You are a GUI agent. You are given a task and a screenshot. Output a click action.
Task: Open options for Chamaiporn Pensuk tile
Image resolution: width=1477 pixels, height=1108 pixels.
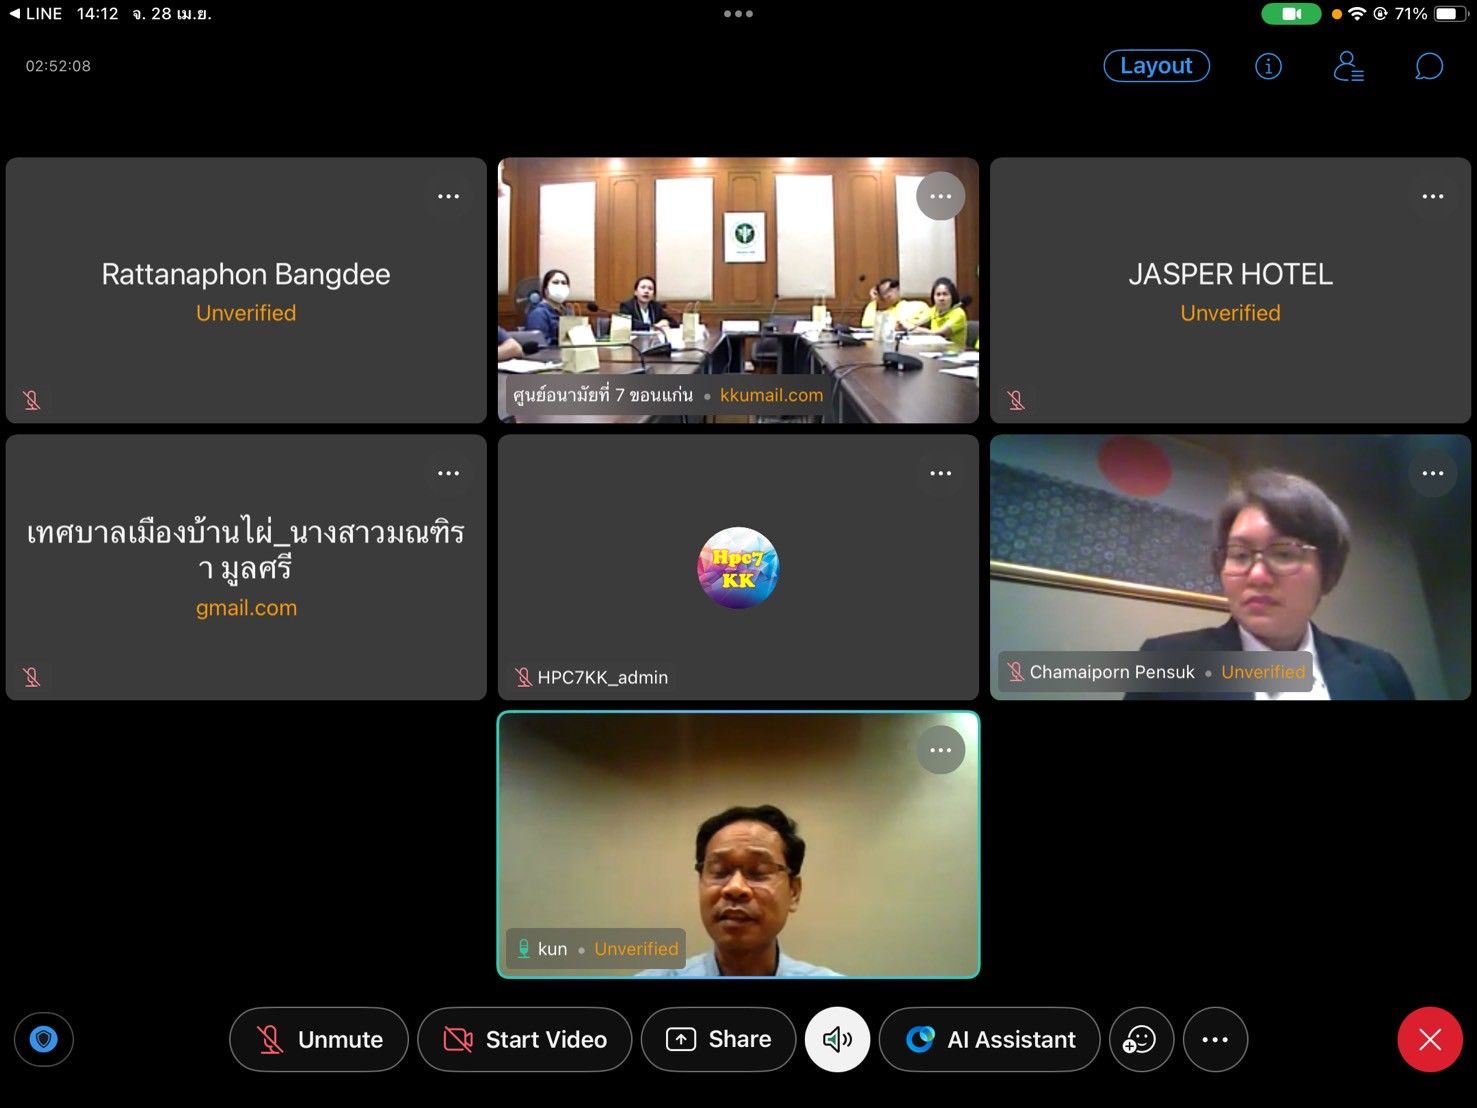coord(1433,473)
